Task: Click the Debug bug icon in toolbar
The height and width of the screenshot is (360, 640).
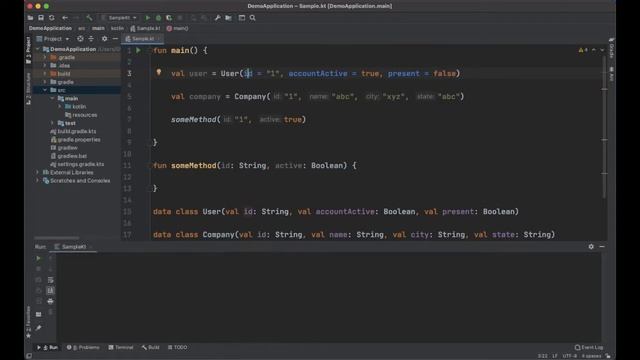Action: coord(158,18)
